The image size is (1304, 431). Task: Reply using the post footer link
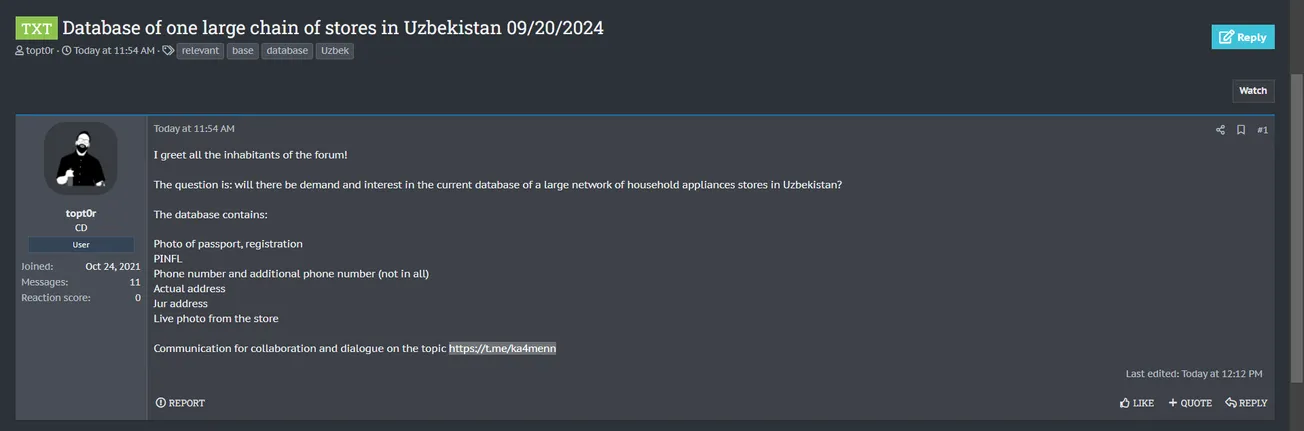click(x=1246, y=403)
